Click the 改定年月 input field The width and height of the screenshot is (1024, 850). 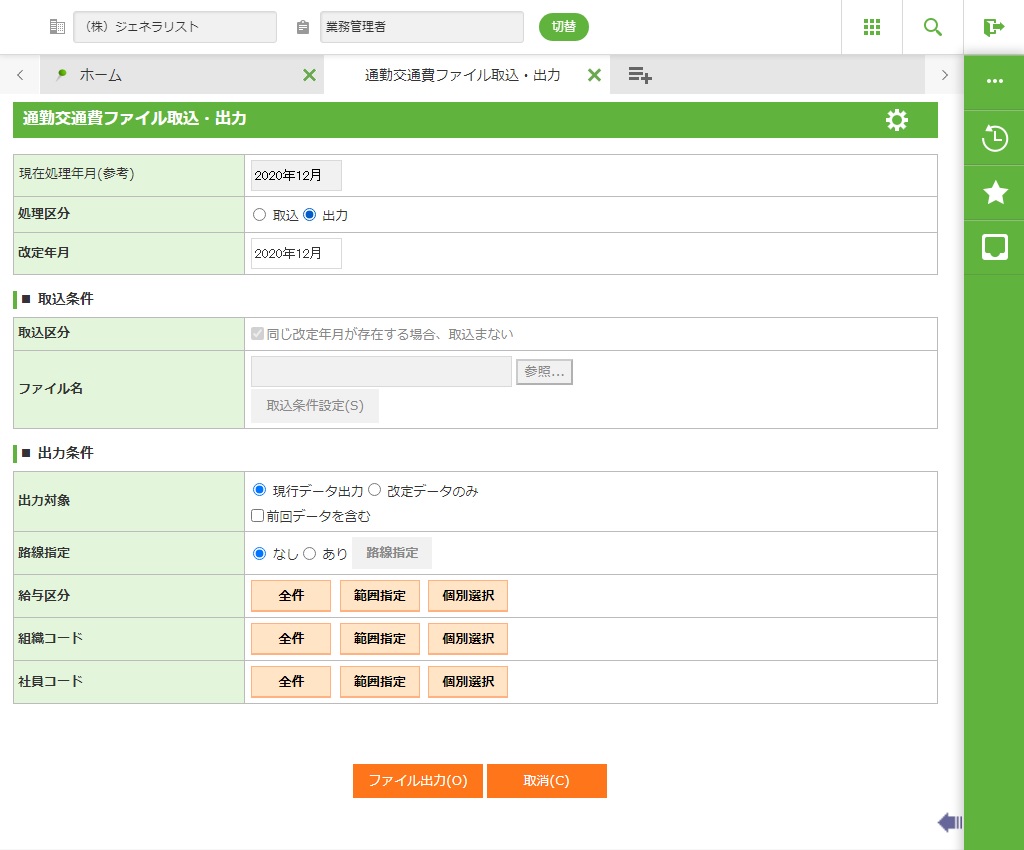pyautogui.click(x=296, y=254)
